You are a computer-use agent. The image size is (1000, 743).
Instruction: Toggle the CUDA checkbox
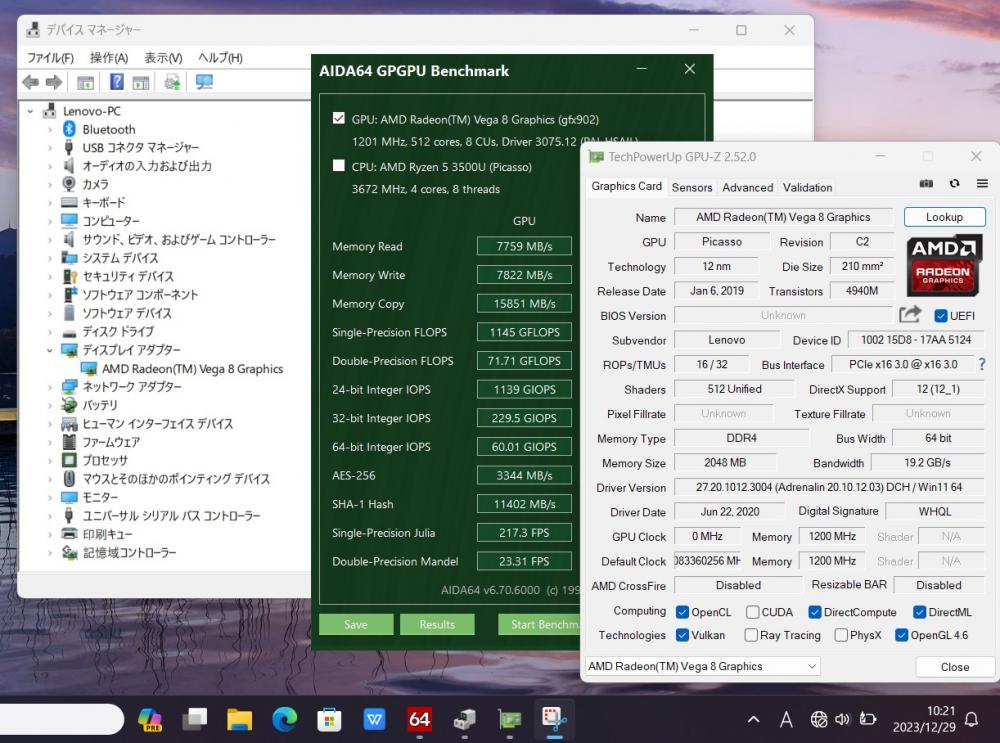[753, 612]
